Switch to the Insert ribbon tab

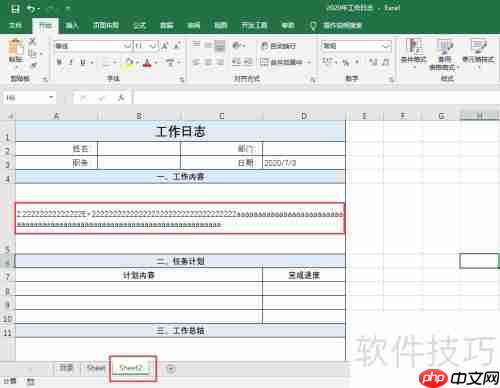click(x=72, y=25)
